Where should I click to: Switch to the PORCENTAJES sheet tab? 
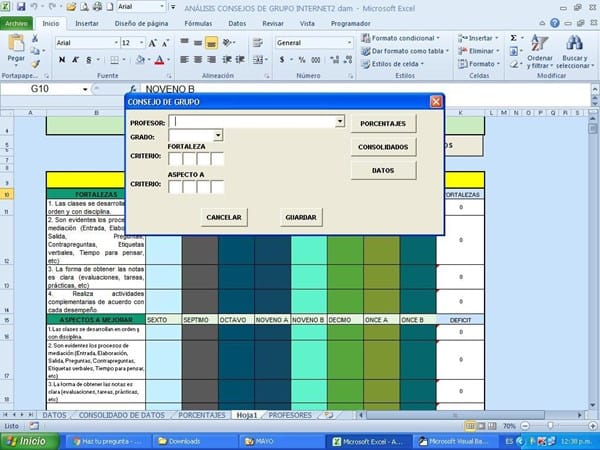[x=204, y=414]
